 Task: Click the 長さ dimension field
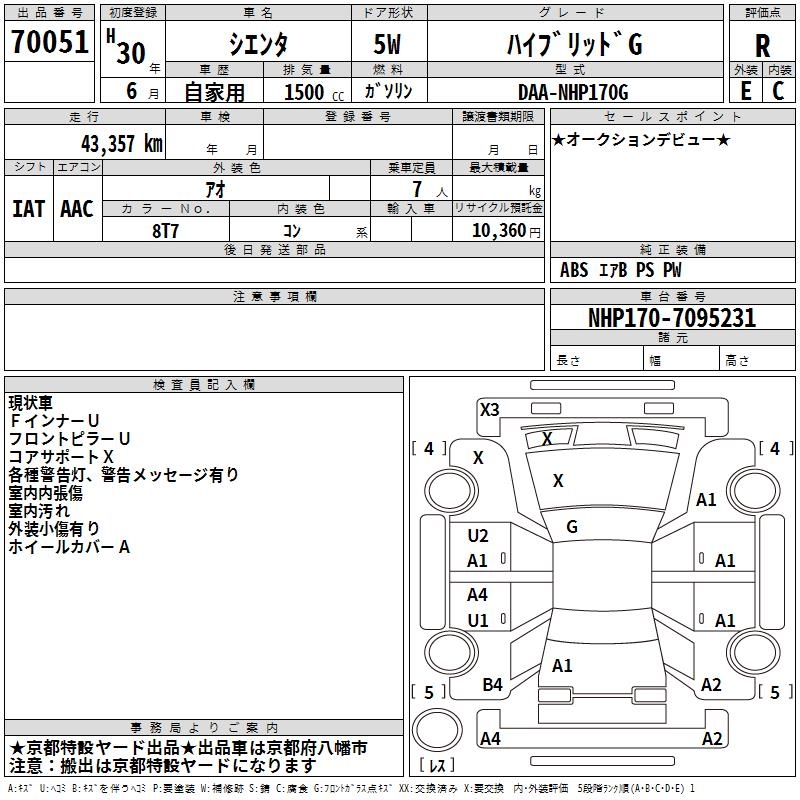(x=596, y=360)
